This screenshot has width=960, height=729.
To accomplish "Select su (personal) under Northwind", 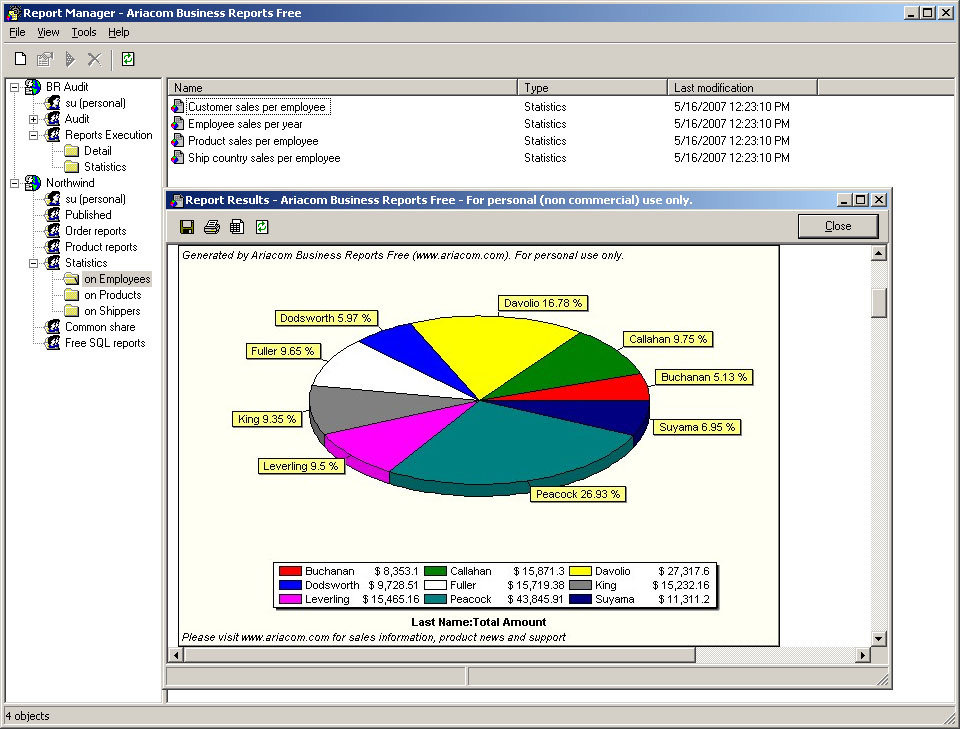I will (x=96, y=199).
